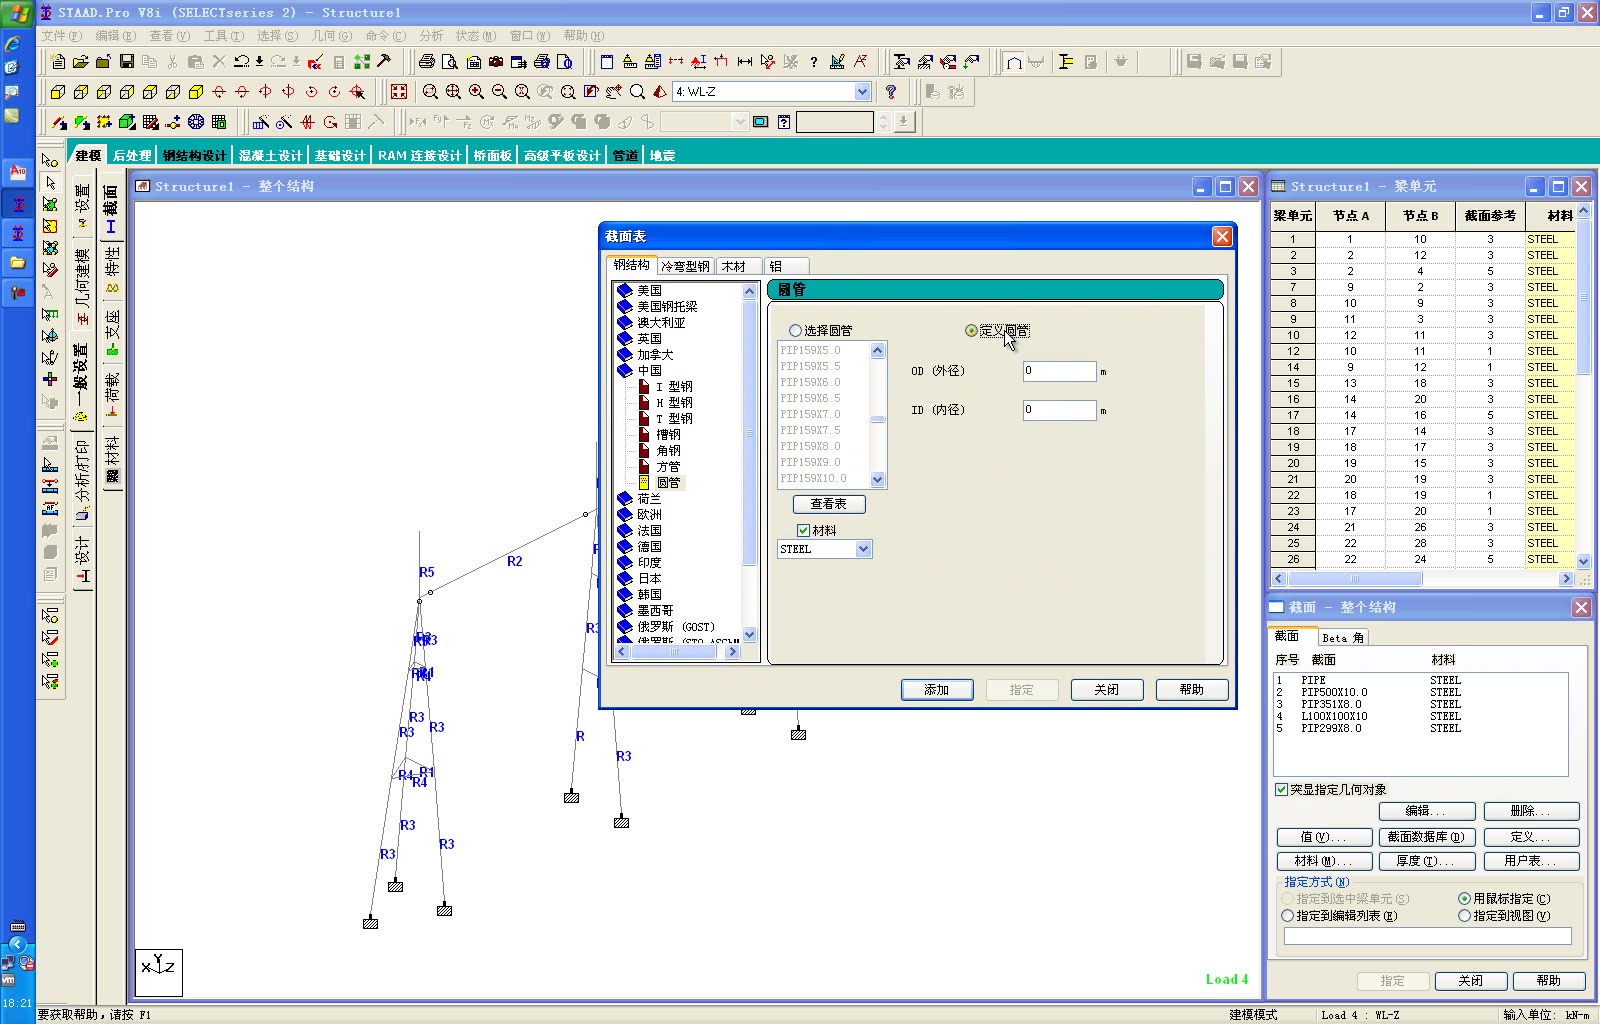The height and width of the screenshot is (1024, 1600).
Task: Click the portal frame shape icon
Action: (1014, 62)
